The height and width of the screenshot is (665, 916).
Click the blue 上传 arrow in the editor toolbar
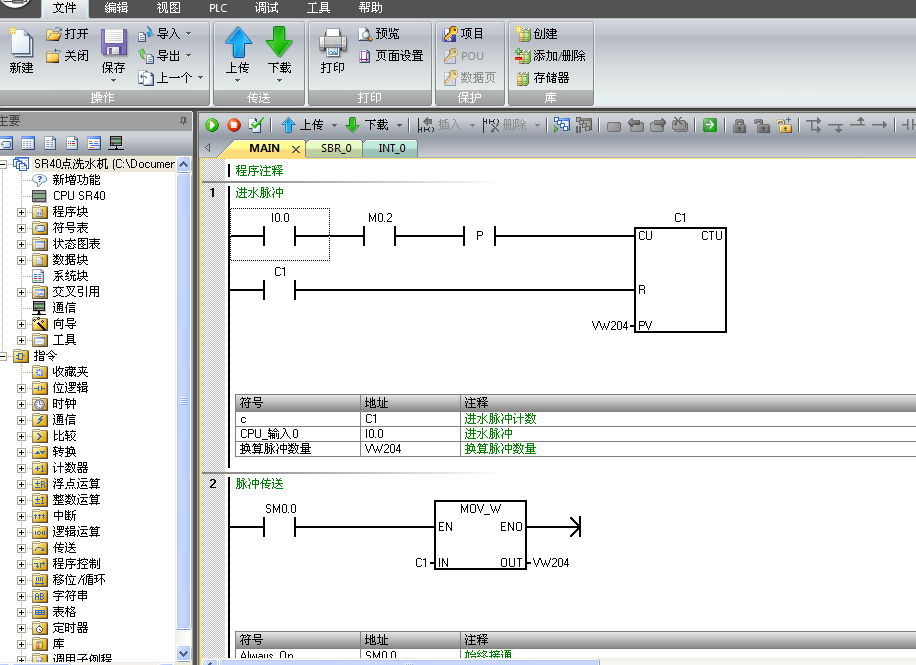pyautogui.click(x=288, y=124)
